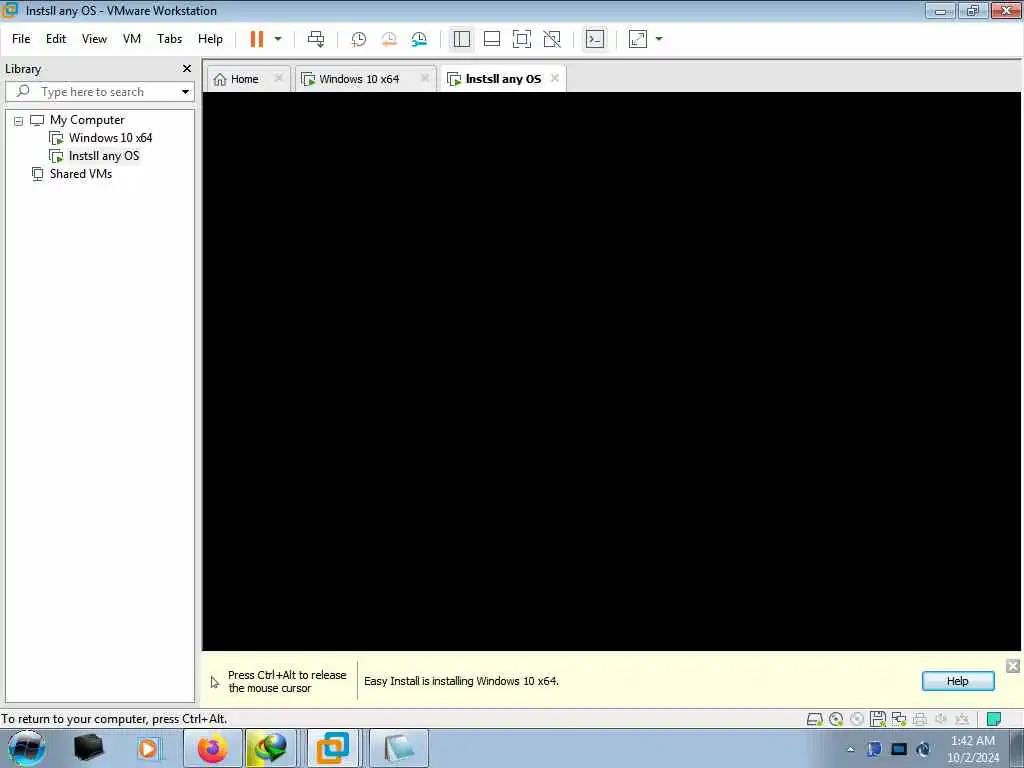Screen dimensions: 1024x768
Task: Open the Windows Start menu
Action: [27, 748]
